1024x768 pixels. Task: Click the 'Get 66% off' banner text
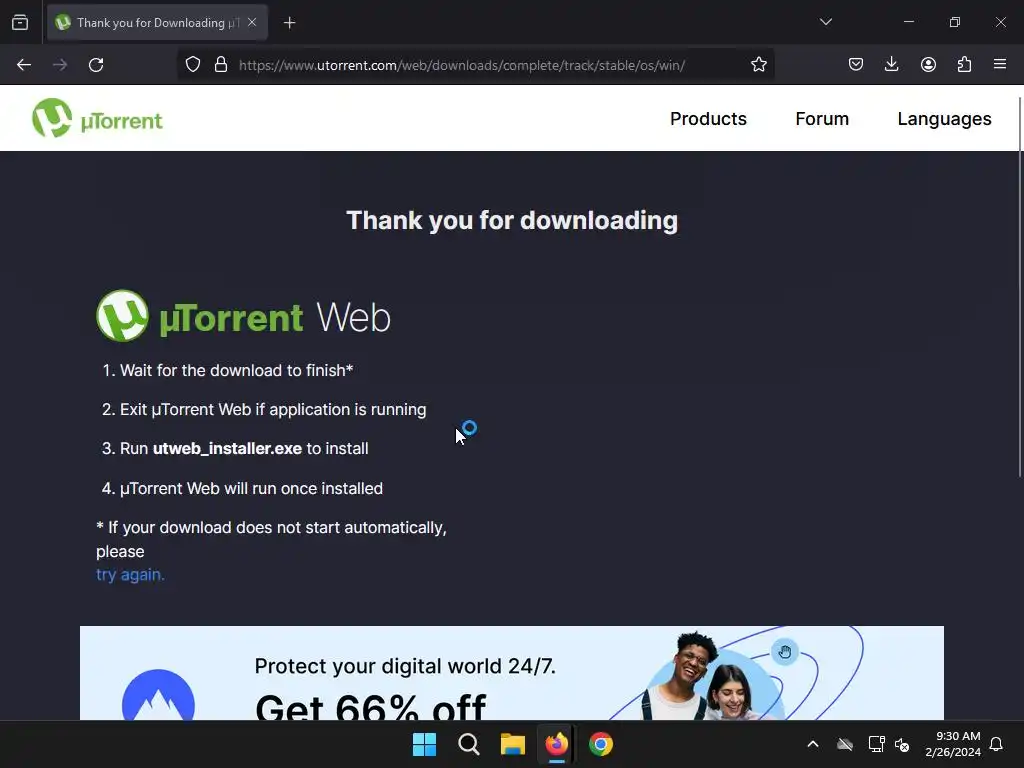(x=370, y=707)
